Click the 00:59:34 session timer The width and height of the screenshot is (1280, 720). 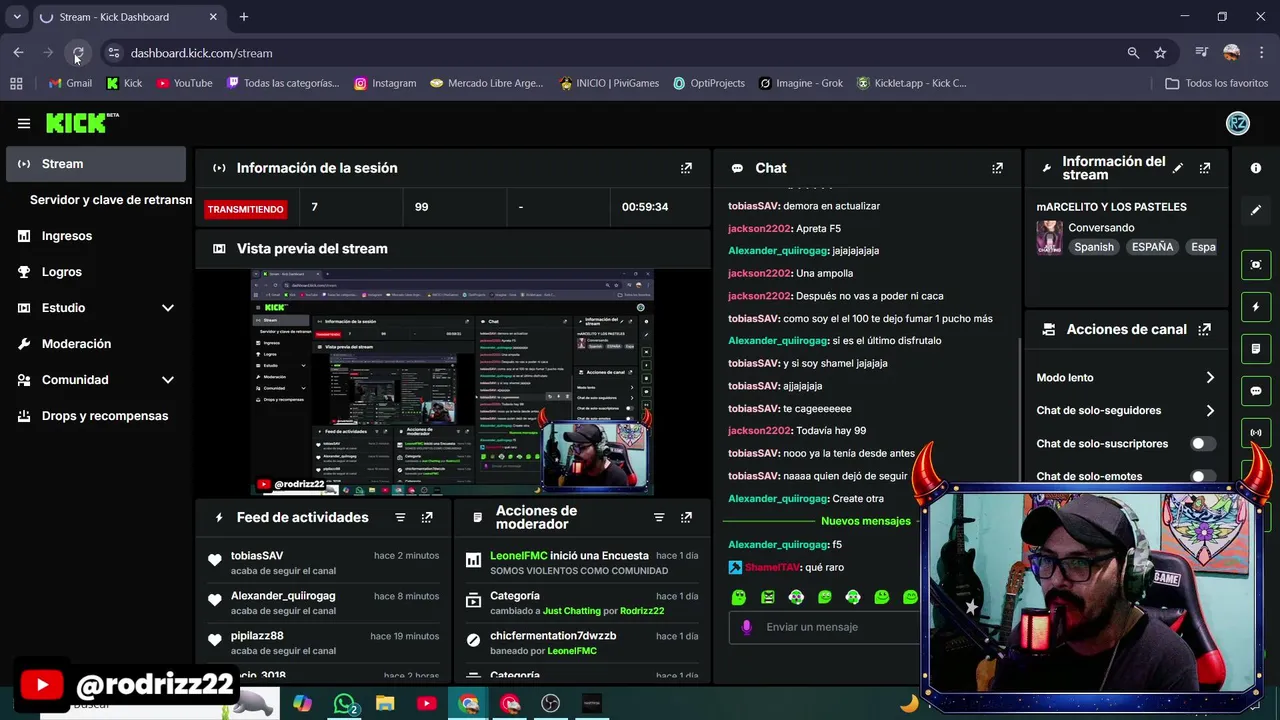click(645, 207)
